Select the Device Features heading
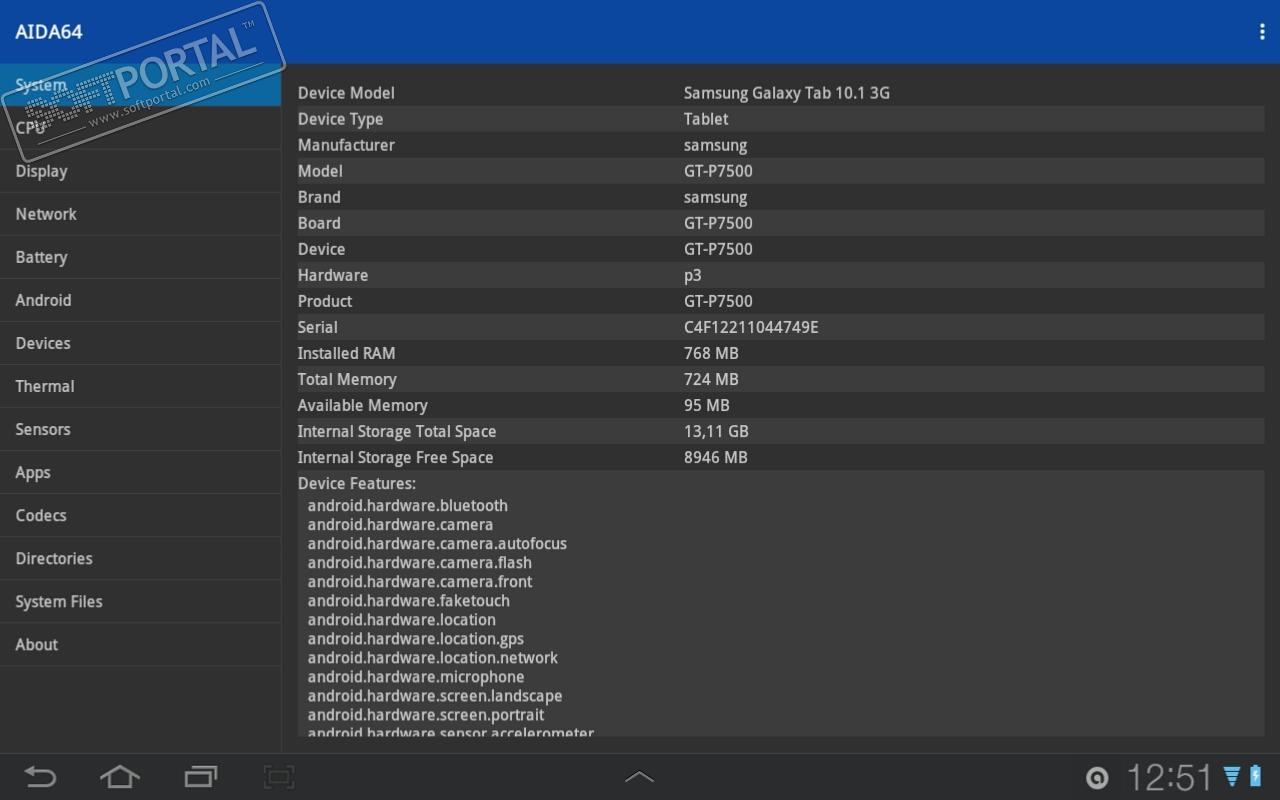The image size is (1280, 800). (357, 483)
